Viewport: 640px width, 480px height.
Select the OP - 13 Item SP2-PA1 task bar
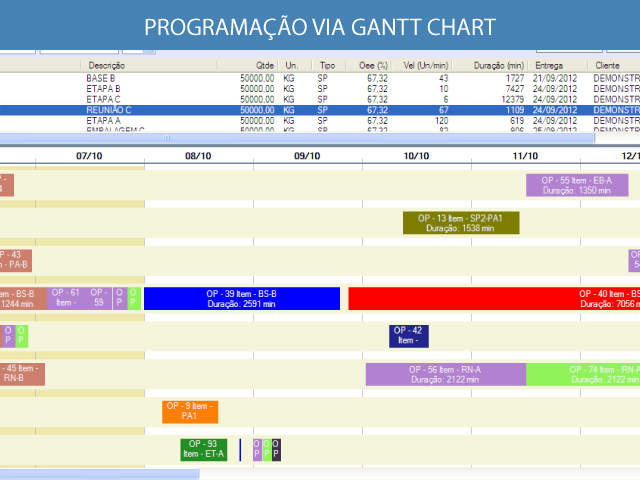click(x=461, y=223)
